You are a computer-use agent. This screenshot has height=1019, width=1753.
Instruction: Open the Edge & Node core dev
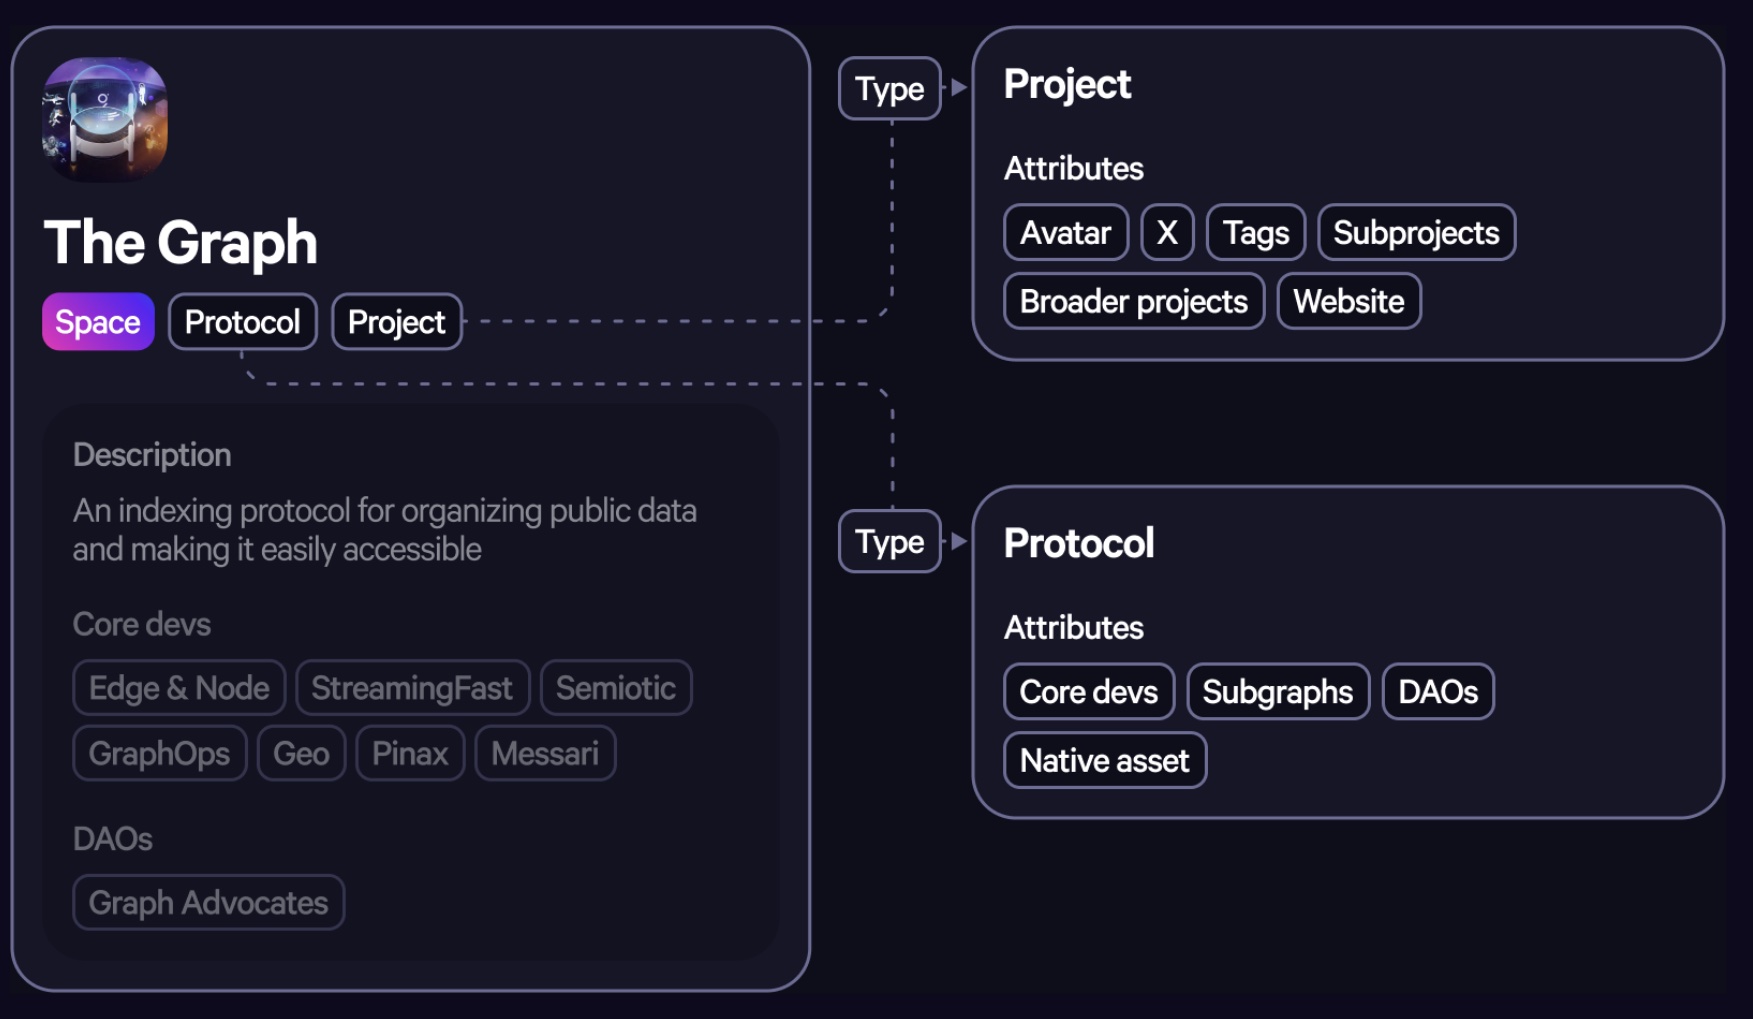179,688
